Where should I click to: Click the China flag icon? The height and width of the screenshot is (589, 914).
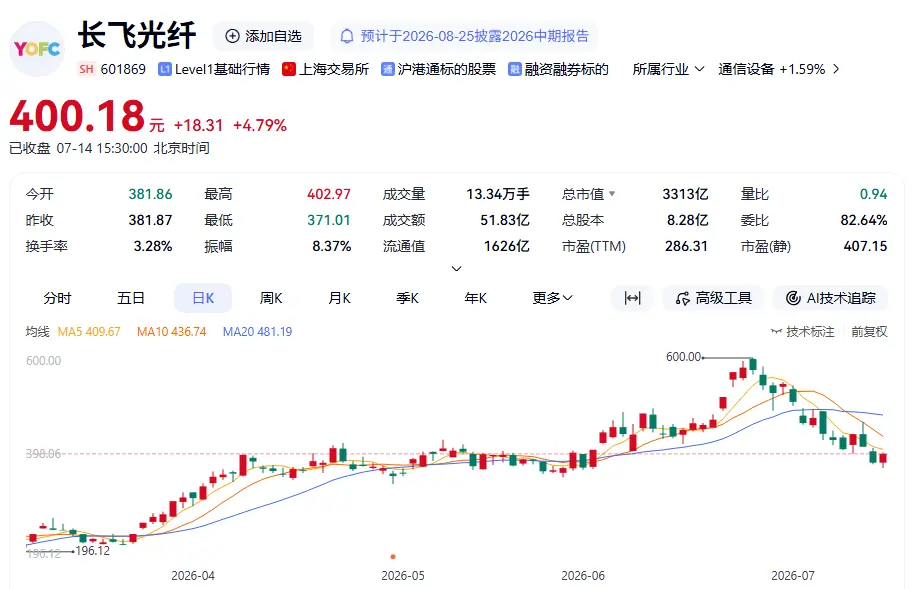(x=289, y=69)
